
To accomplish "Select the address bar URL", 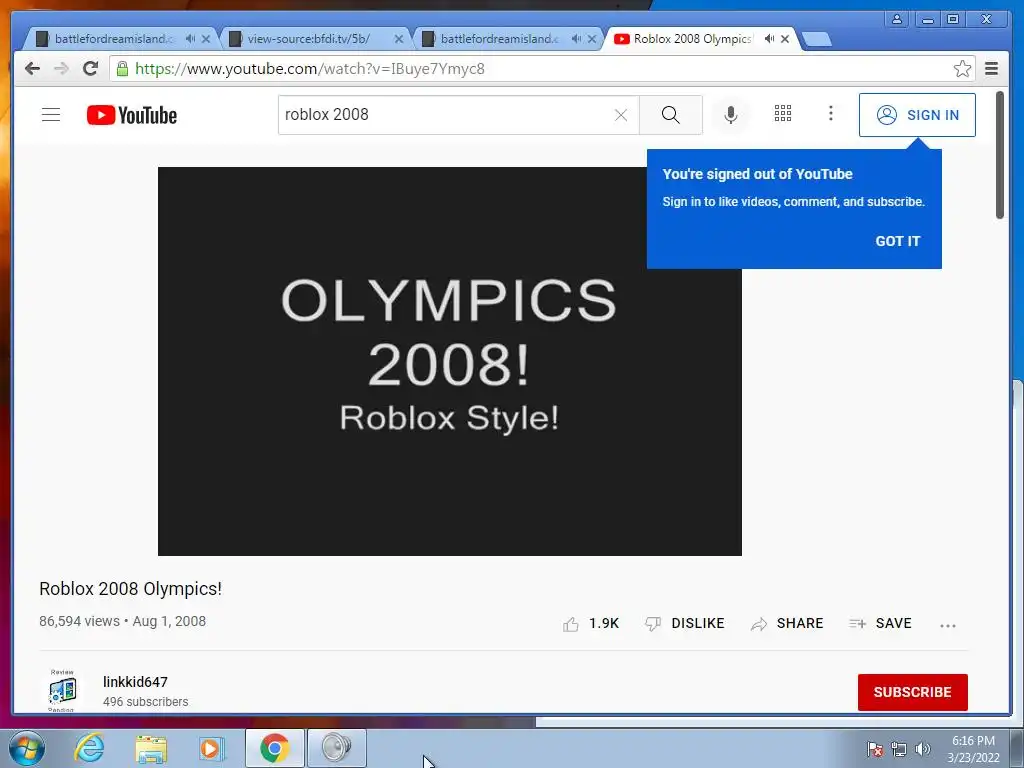I will click(x=310, y=69).
